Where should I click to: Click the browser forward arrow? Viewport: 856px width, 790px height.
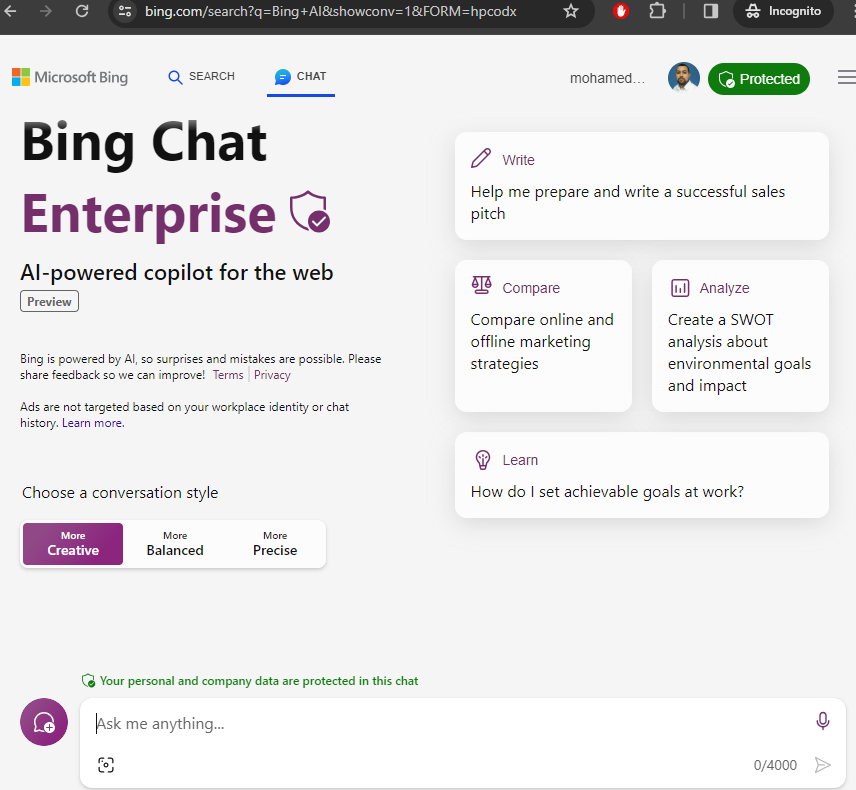tap(46, 11)
